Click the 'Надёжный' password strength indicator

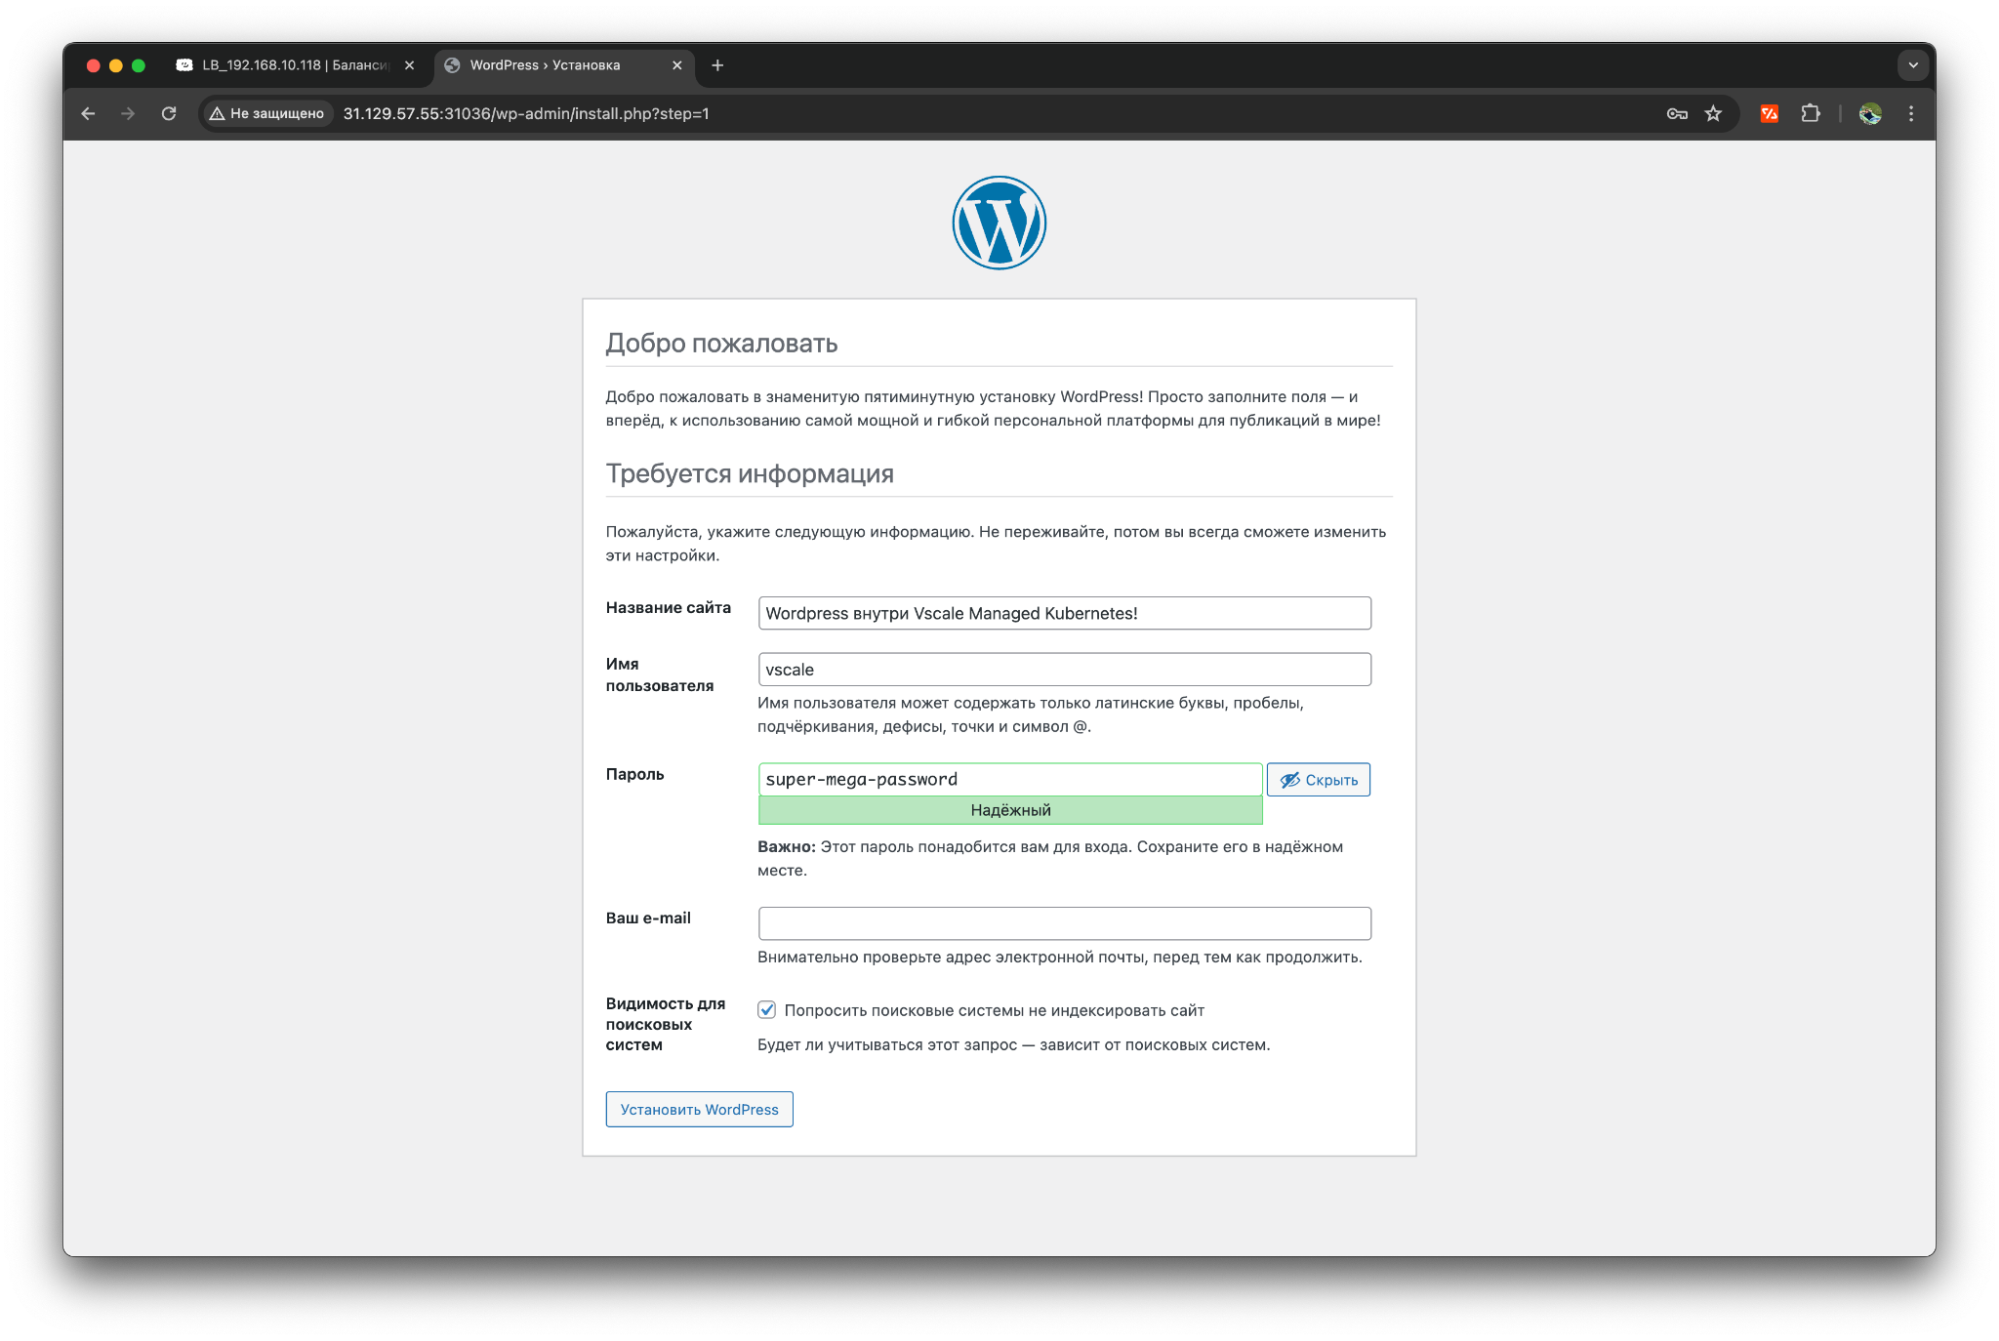(1010, 810)
